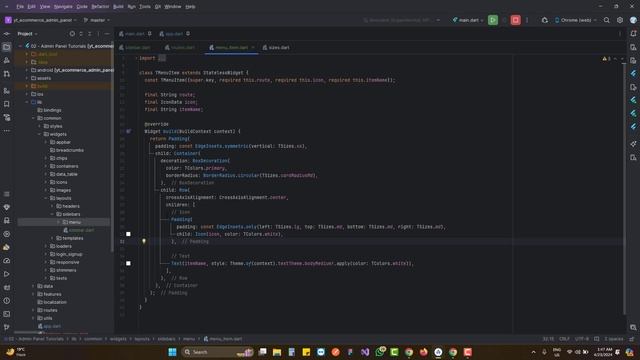This screenshot has height=360, width=640.
Task: Open project name yt_ecommerce_admin_panel dropdown
Action: tap(40, 20)
